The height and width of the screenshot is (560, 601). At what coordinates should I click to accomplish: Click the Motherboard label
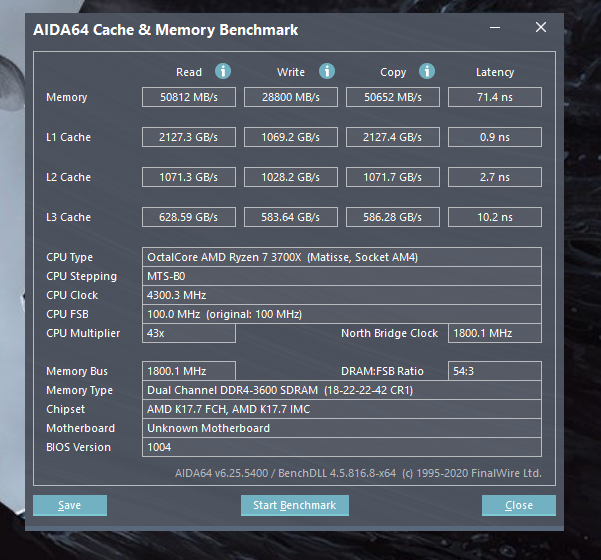pyautogui.click(x=80, y=428)
